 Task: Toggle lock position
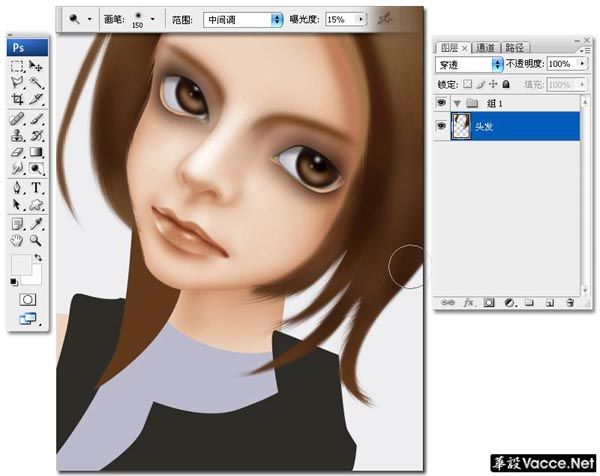tap(493, 84)
